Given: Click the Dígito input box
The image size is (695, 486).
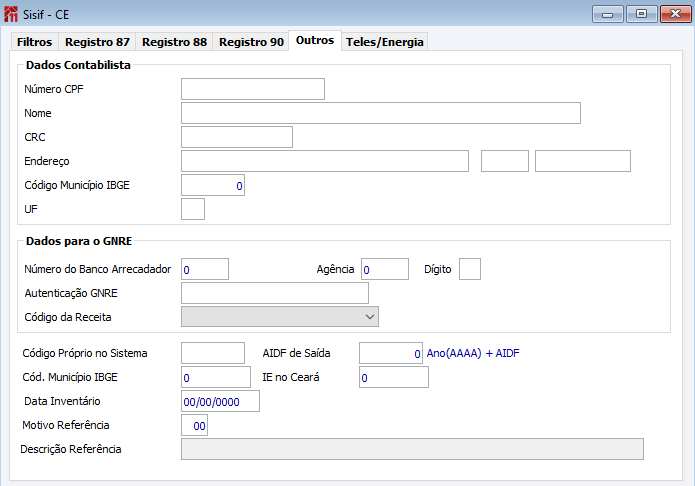Looking at the screenshot, I should click(470, 269).
